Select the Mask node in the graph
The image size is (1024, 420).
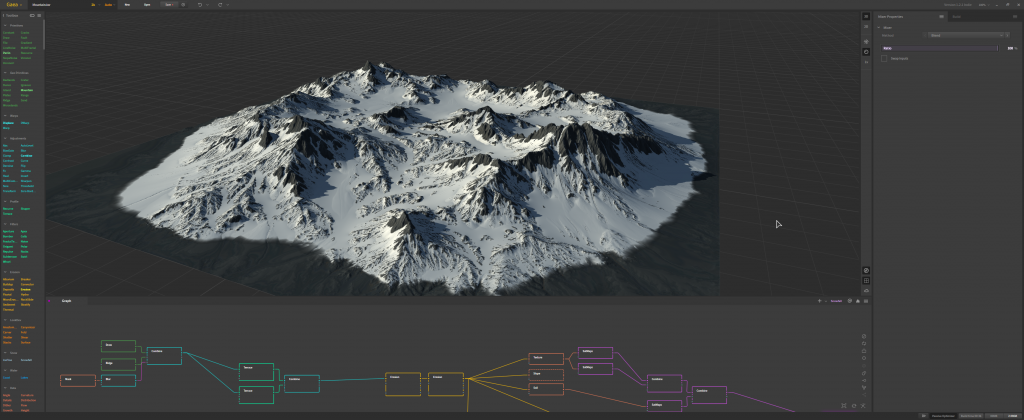(78, 380)
